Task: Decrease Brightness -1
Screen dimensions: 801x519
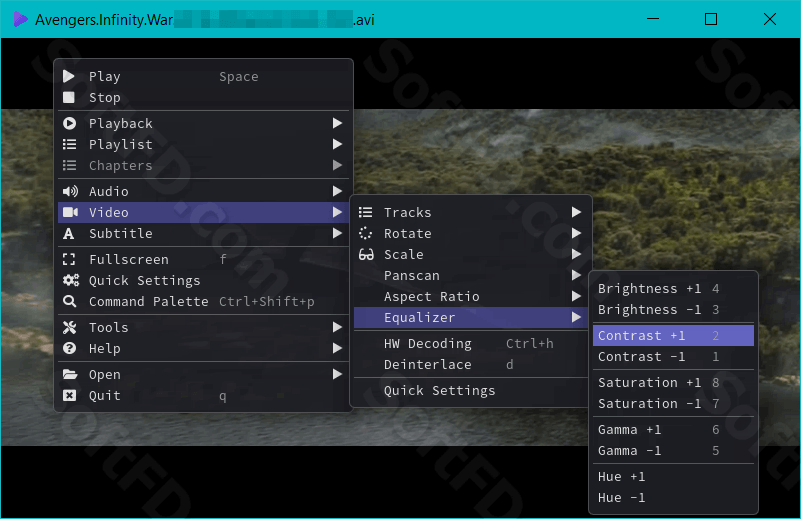Action: pyautogui.click(x=673, y=310)
